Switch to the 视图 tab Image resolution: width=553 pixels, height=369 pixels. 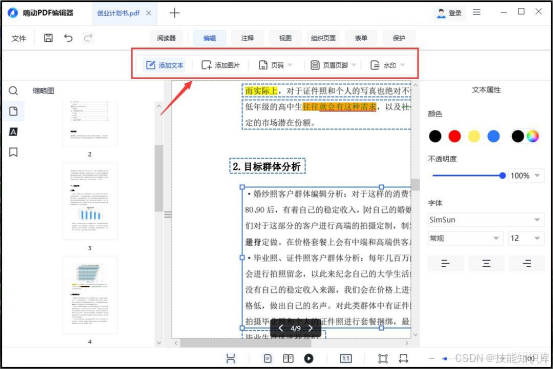click(285, 38)
